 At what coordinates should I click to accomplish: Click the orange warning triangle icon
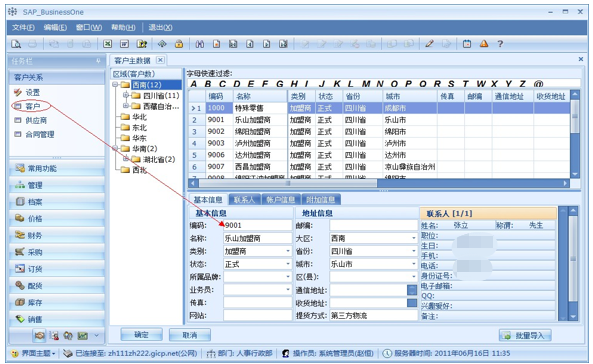pos(484,44)
